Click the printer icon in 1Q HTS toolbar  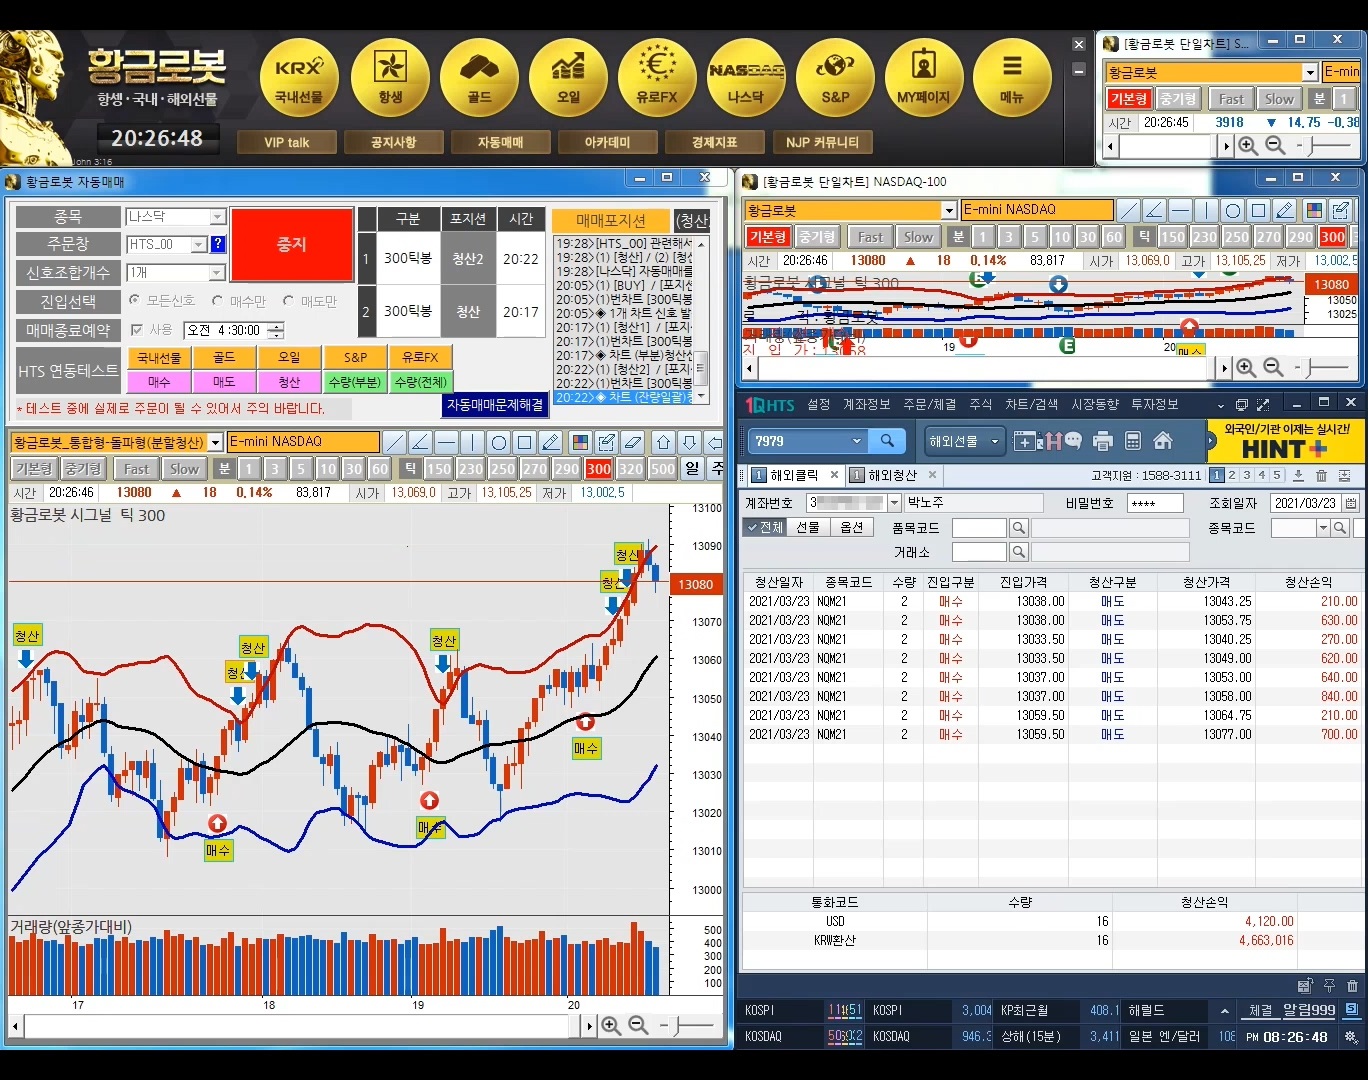(x=1103, y=441)
